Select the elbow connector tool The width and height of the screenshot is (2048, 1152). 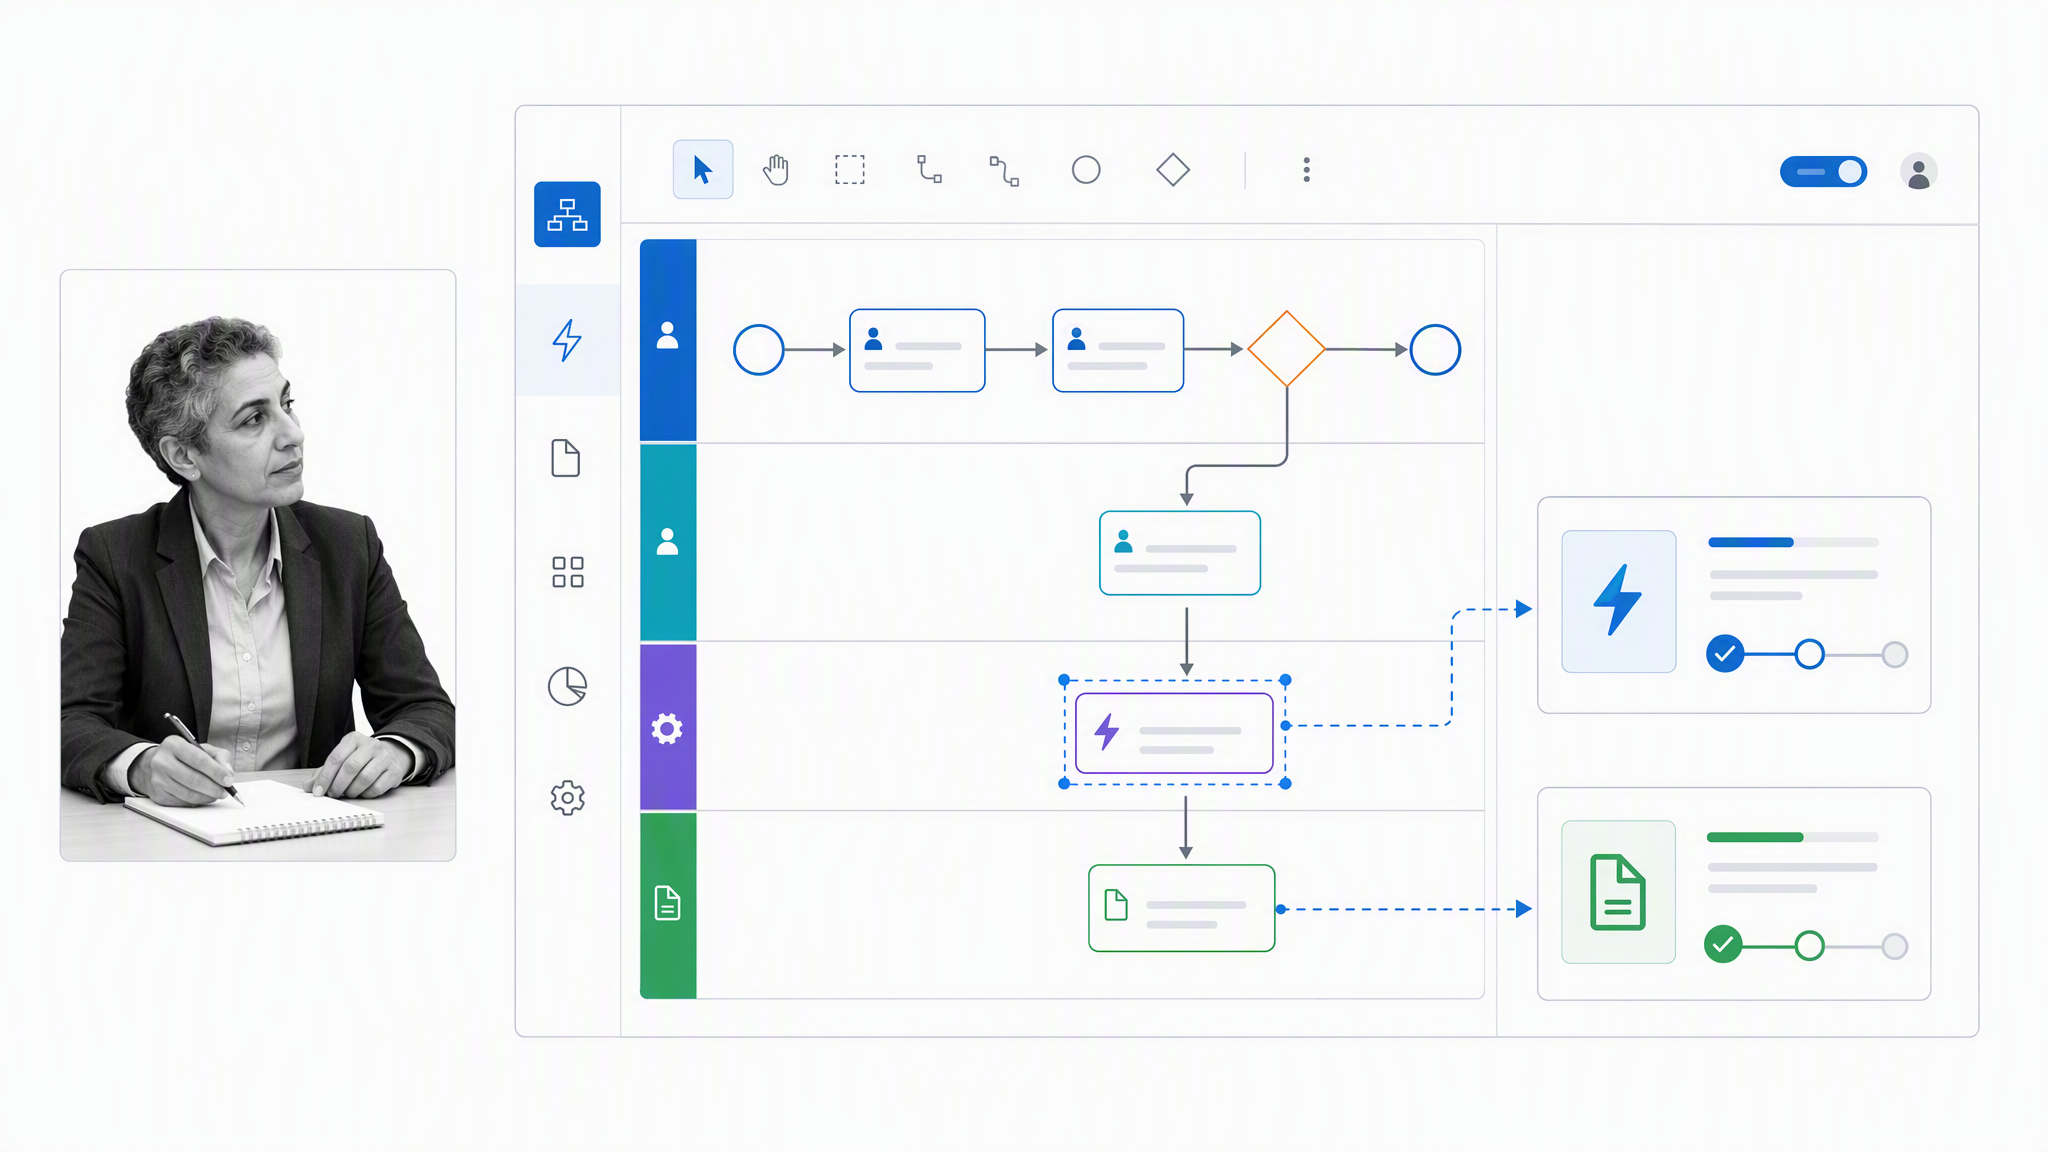click(x=929, y=169)
